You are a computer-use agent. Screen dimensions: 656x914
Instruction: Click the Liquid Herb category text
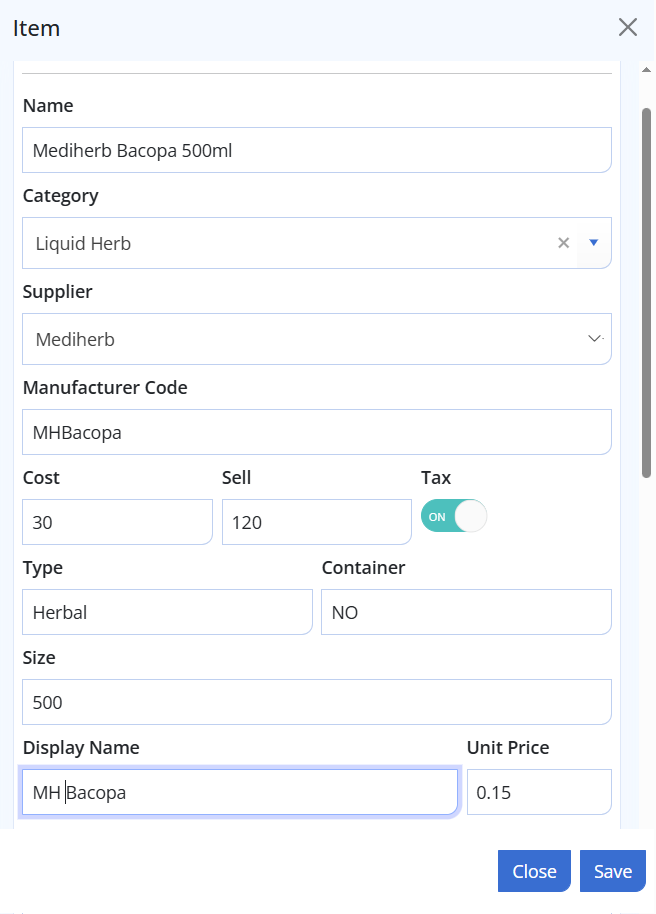tap(83, 244)
